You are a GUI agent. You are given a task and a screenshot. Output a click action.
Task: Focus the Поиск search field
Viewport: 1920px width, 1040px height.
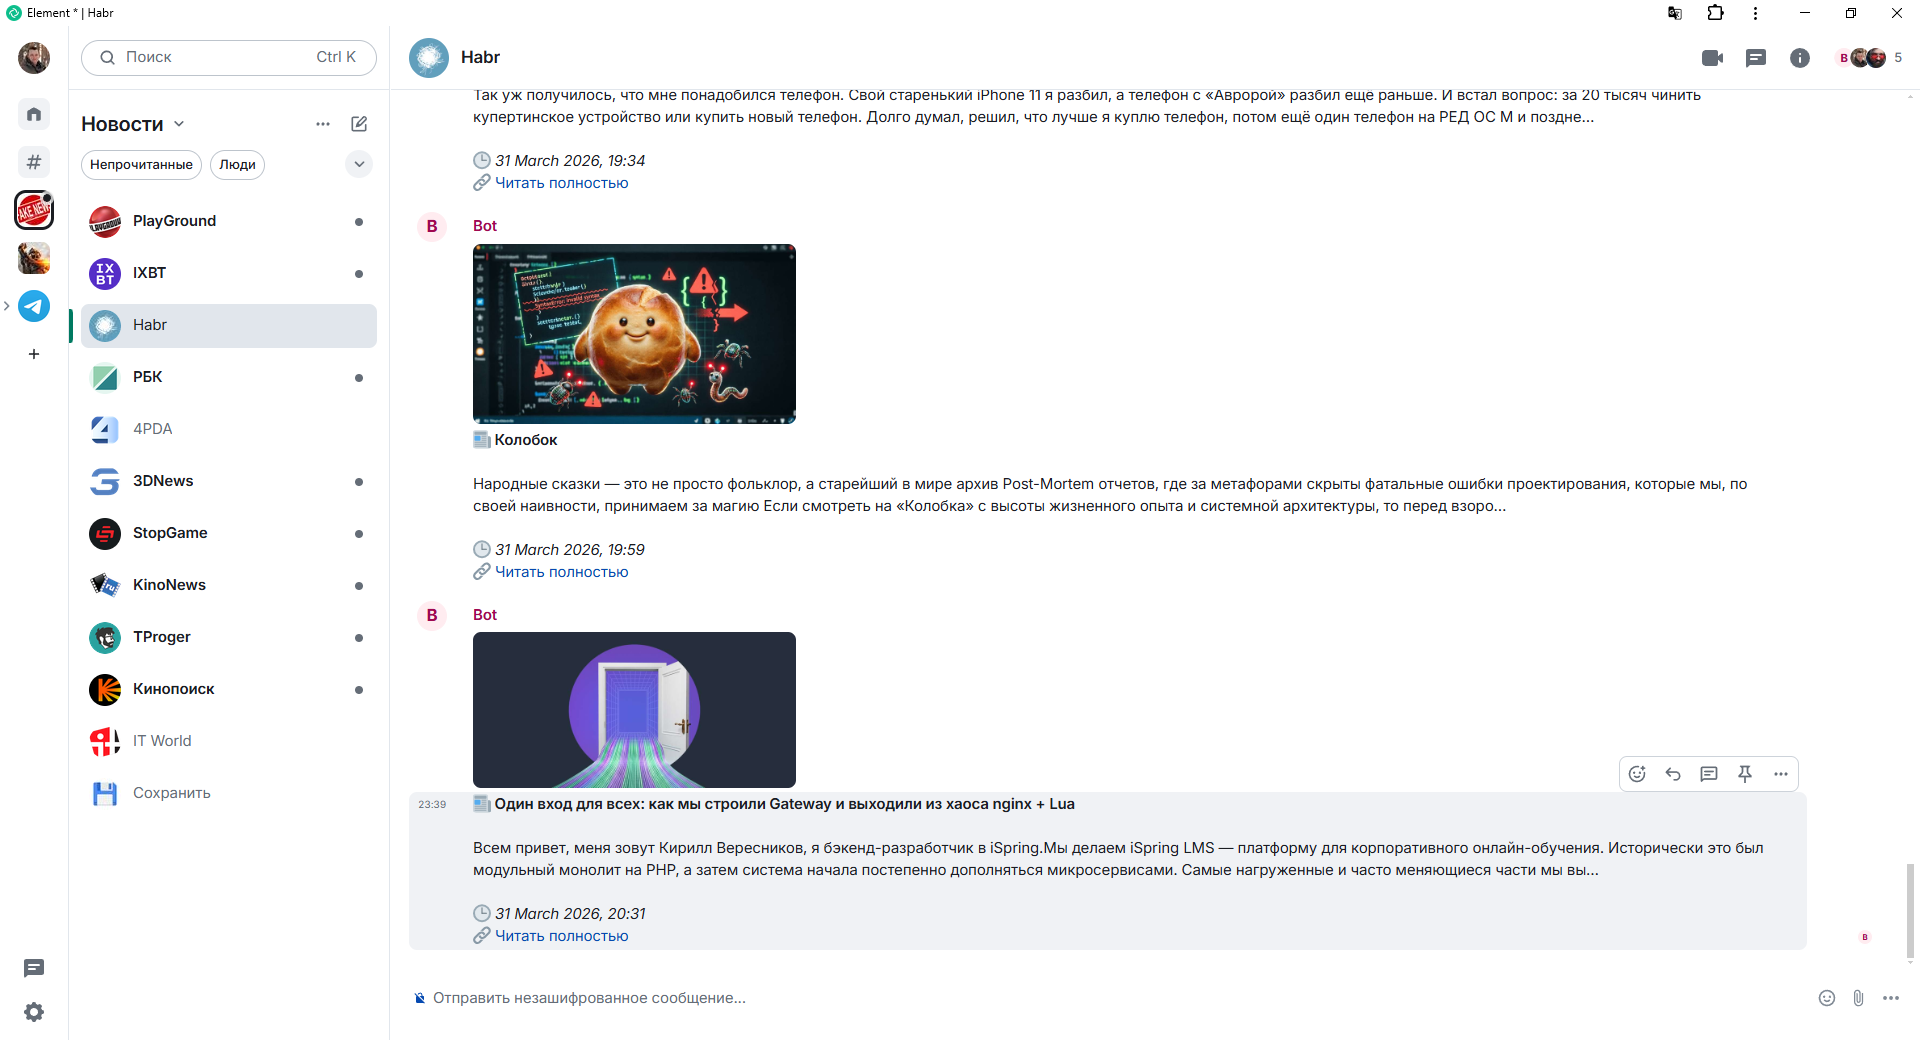[x=229, y=58]
